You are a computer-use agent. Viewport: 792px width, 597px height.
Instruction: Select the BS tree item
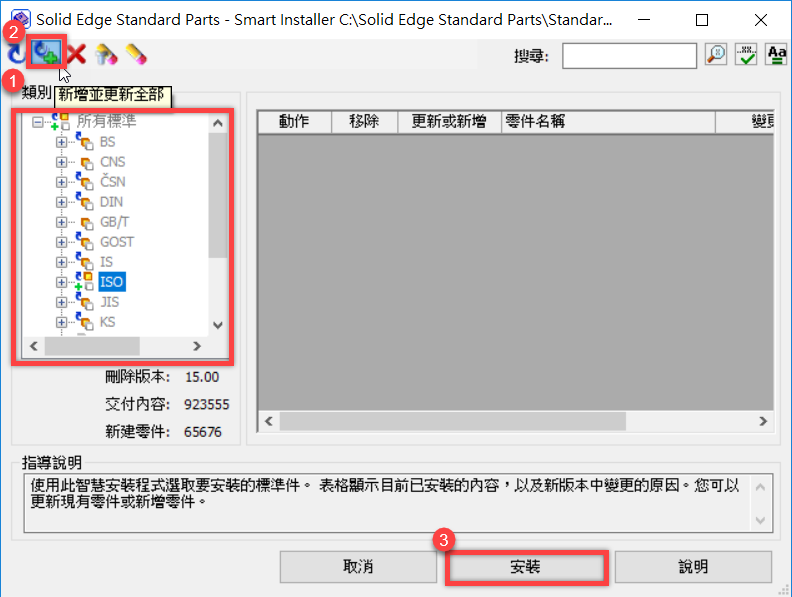point(108,142)
